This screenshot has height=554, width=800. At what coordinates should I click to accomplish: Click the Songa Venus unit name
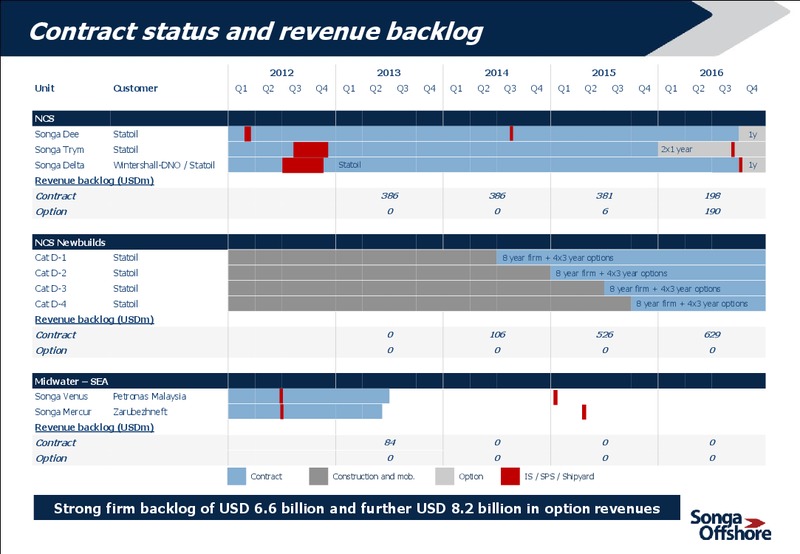61,396
